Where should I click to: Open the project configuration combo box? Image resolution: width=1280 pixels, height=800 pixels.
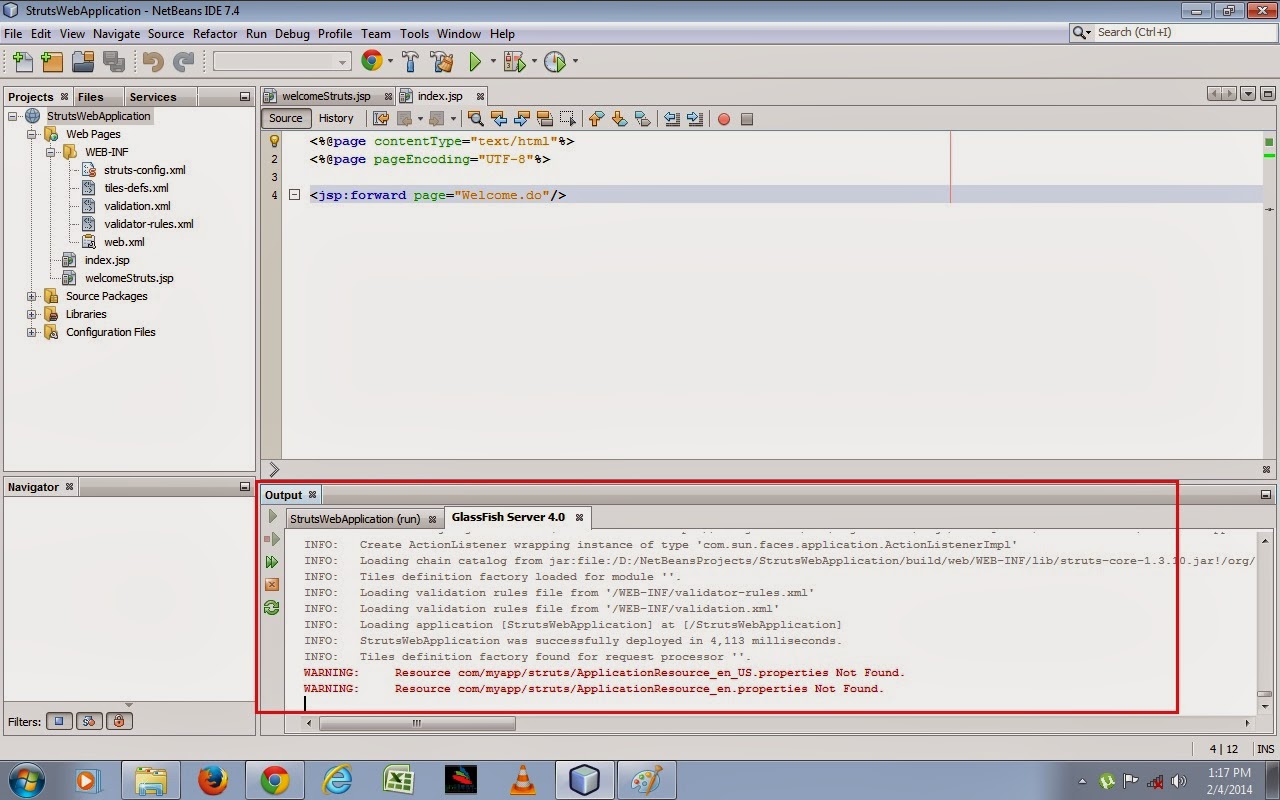[282, 62]
